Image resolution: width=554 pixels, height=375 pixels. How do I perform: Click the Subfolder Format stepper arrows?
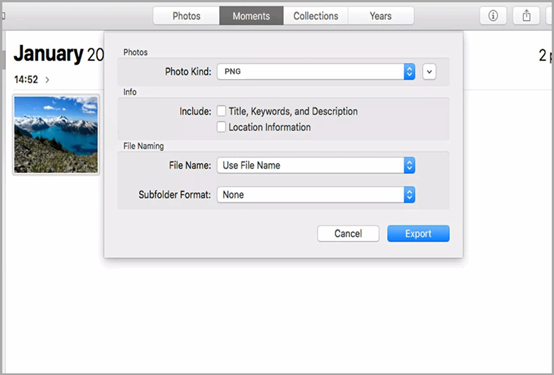pyautogui.click(x=409, y=195)
